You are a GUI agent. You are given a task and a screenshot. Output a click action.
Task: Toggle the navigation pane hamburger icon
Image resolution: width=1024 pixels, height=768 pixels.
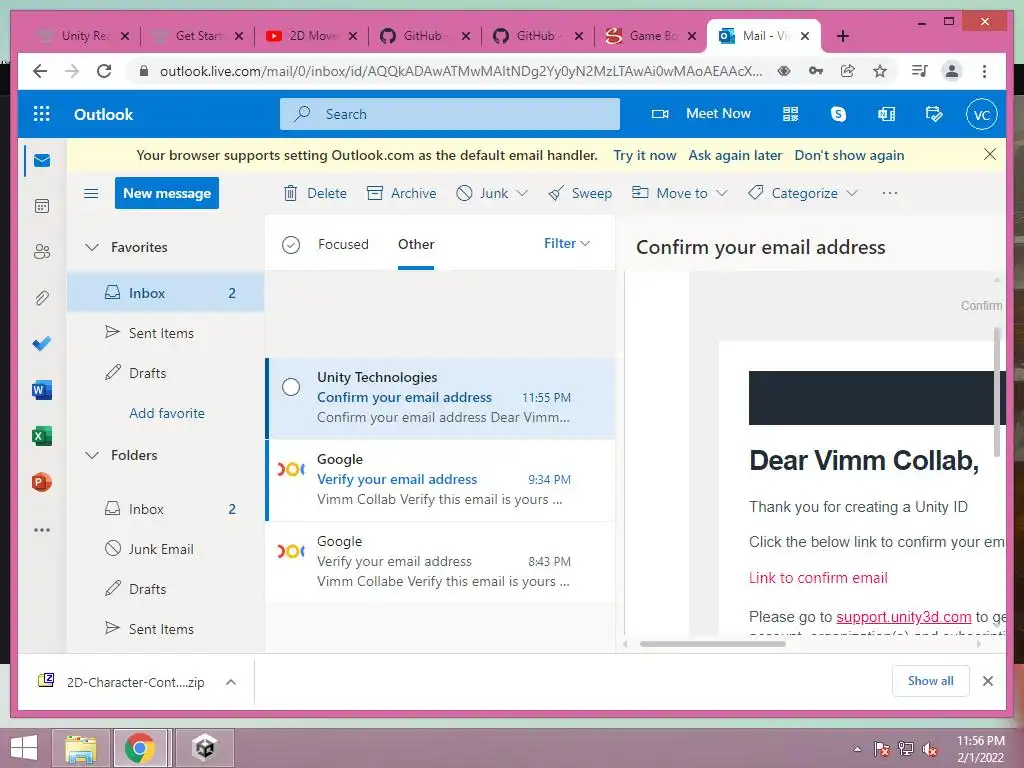91,193
